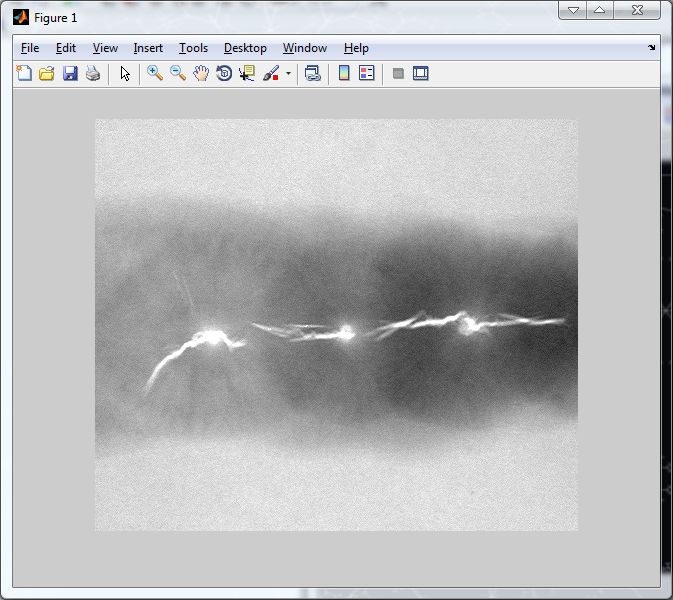Expand the Brush color dropdown arrow

coord(288,73)
